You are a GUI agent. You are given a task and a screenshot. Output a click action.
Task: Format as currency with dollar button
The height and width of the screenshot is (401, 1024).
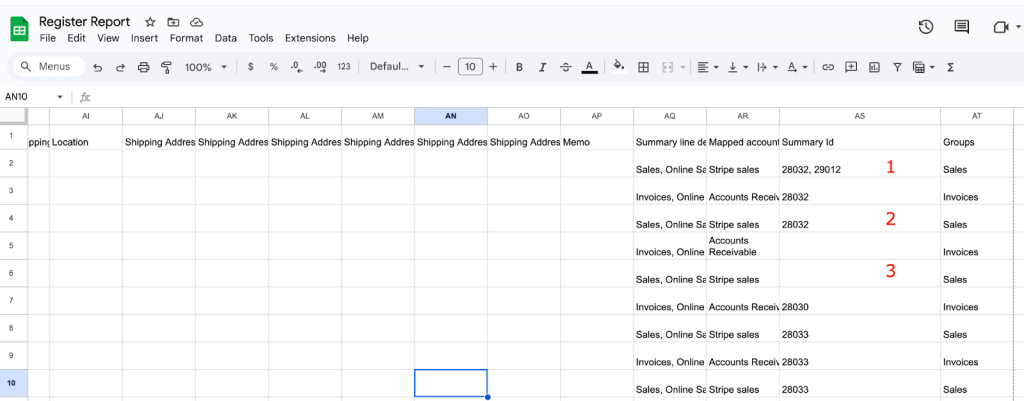tap(250, 67)
